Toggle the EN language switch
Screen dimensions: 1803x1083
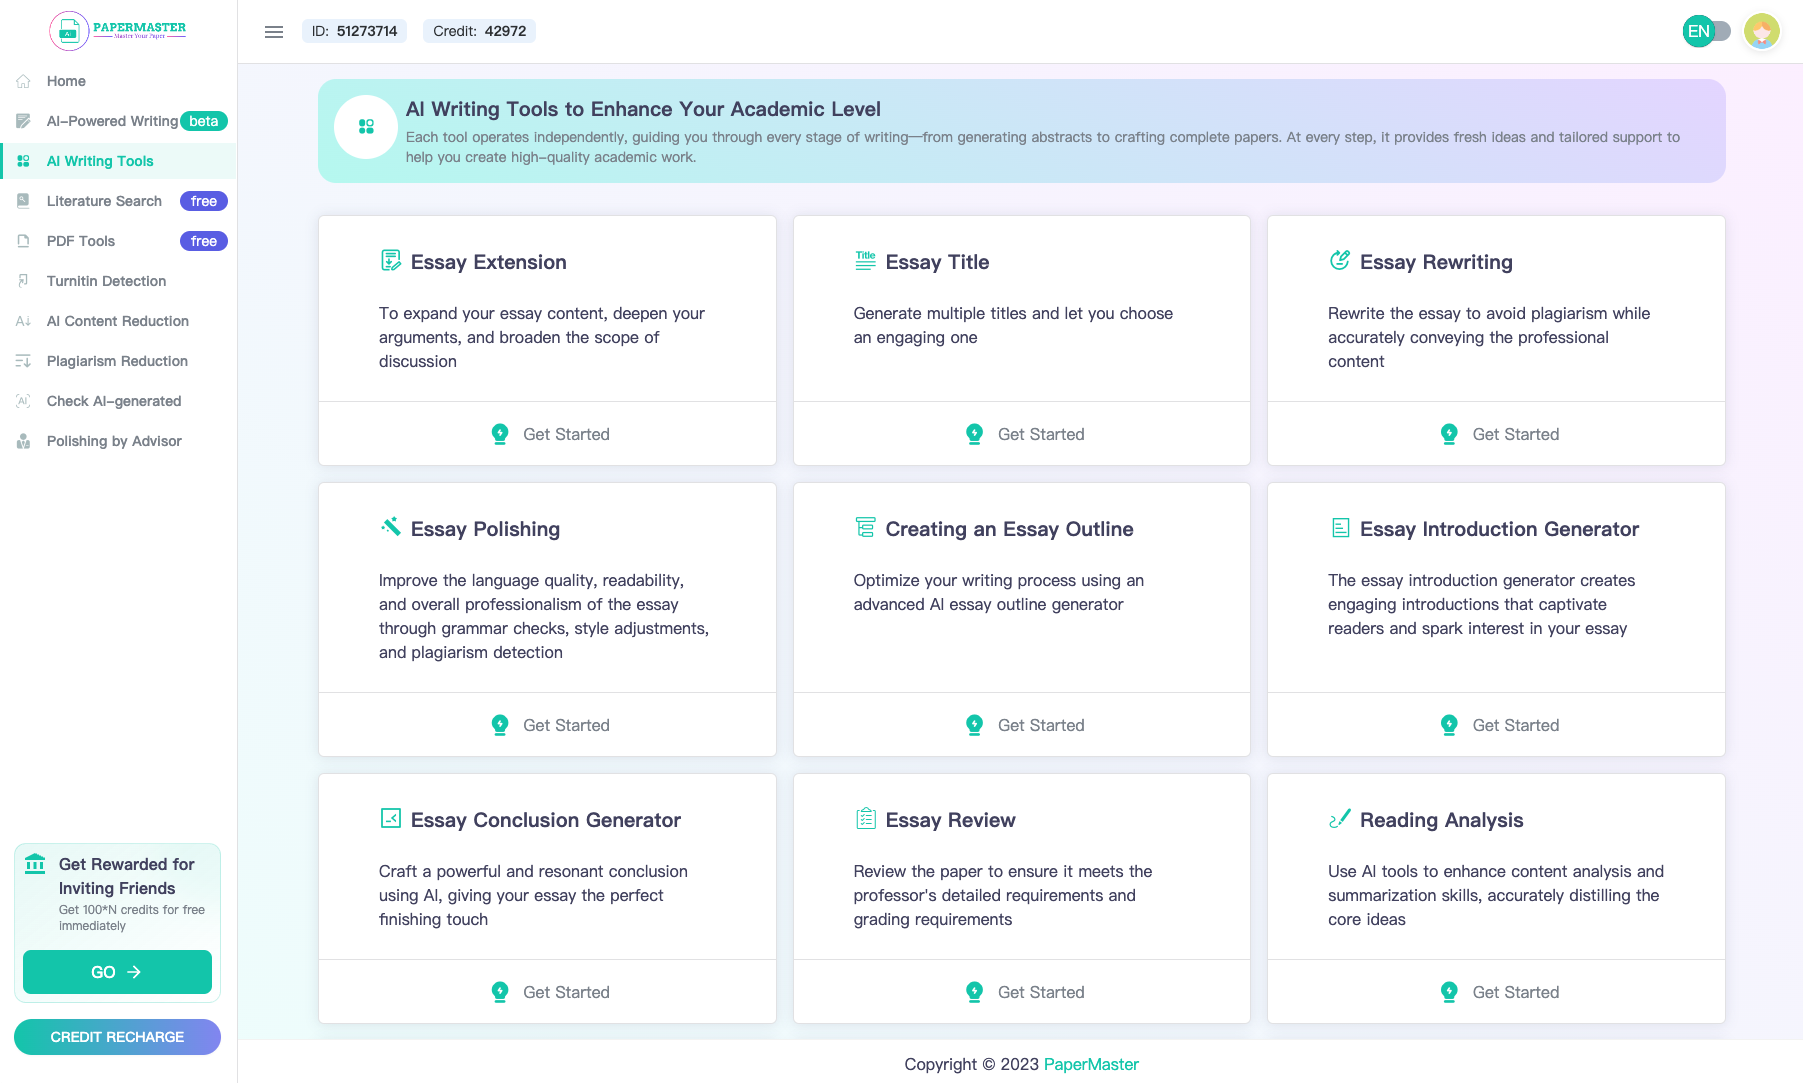(x=1707, y=31)
